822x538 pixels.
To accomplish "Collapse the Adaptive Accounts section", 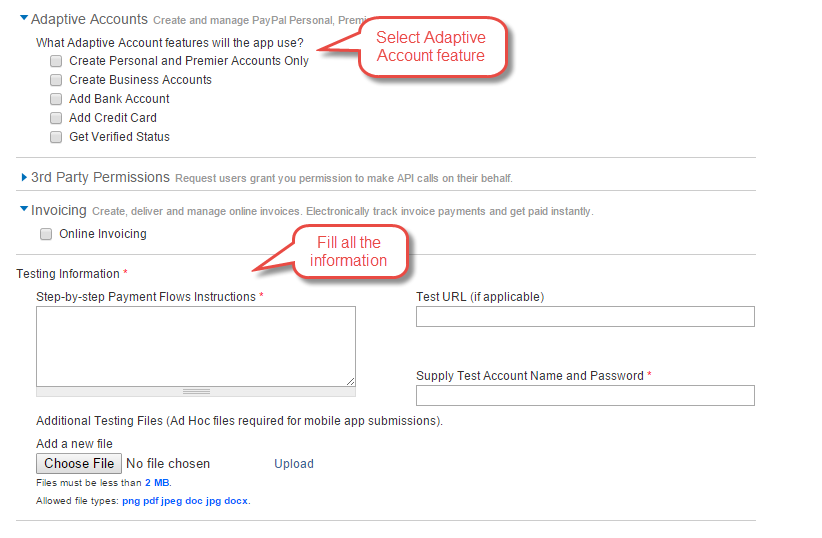I will (x=24, y=18).
